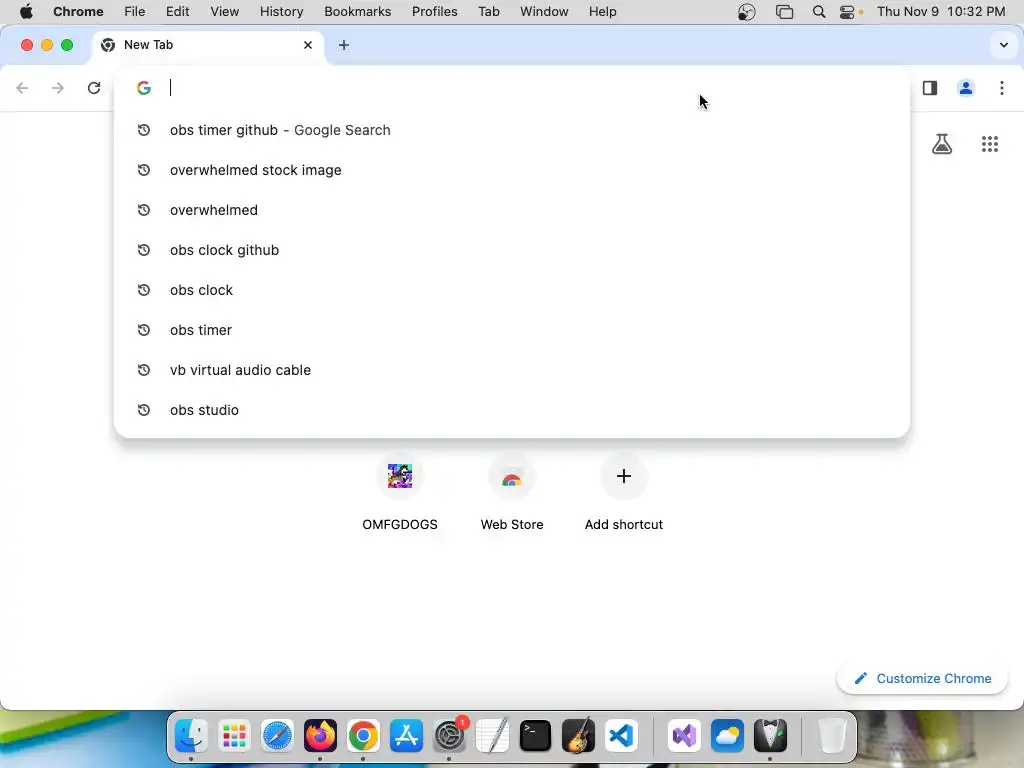Open the profile avatar button
The width and height of the screenshot is (1024, 768).
[966, 88]
